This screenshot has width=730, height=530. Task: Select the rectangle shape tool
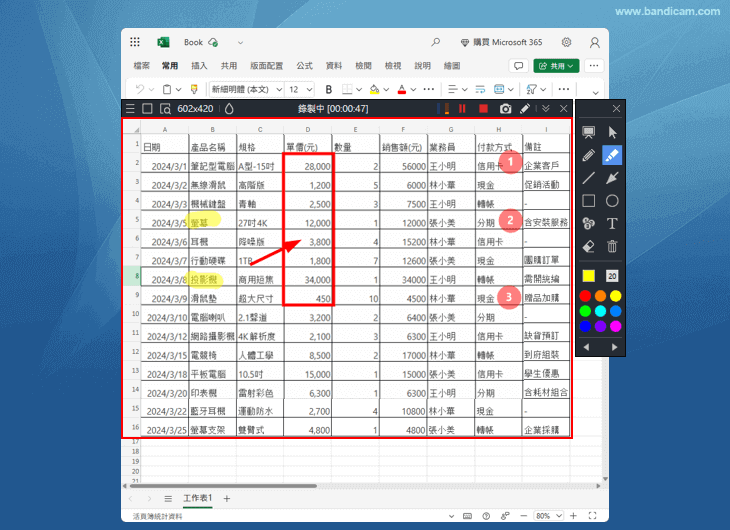point(588,201)
